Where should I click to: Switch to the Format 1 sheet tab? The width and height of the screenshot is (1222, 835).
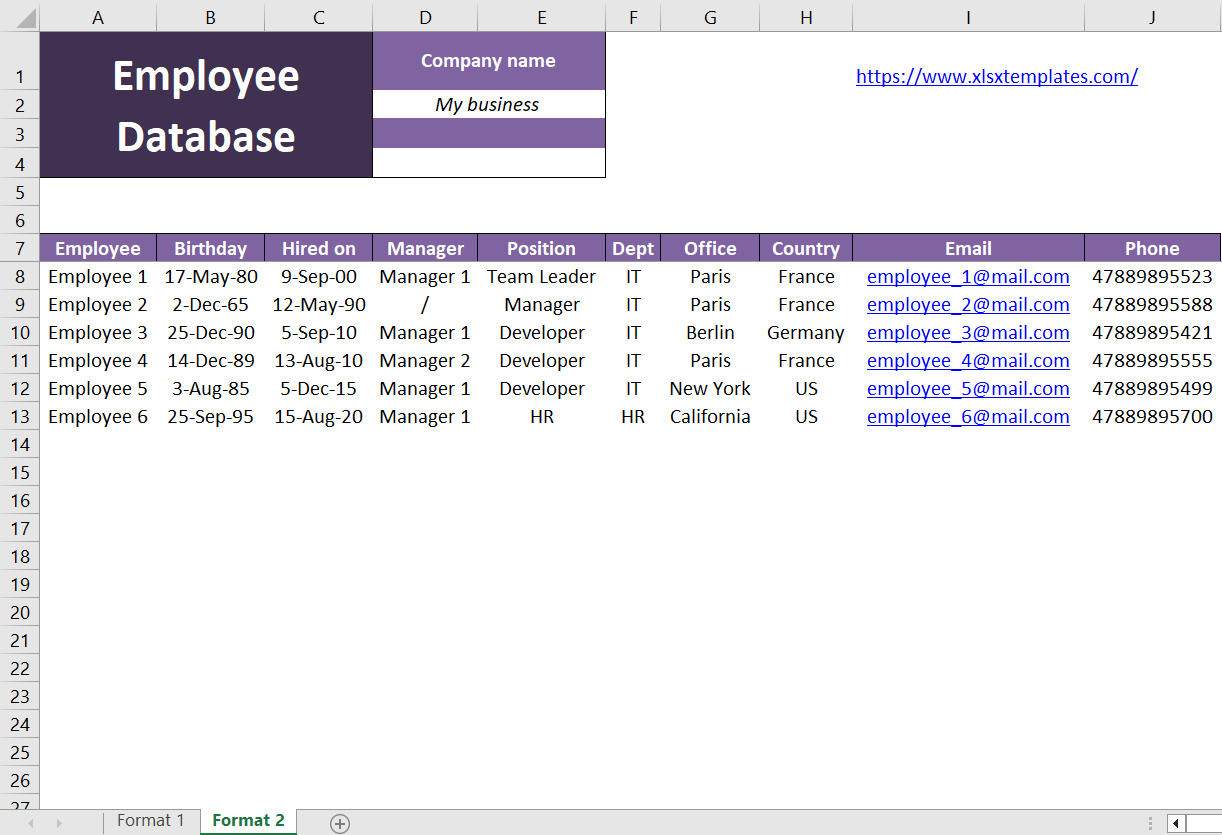coord(151,821)
